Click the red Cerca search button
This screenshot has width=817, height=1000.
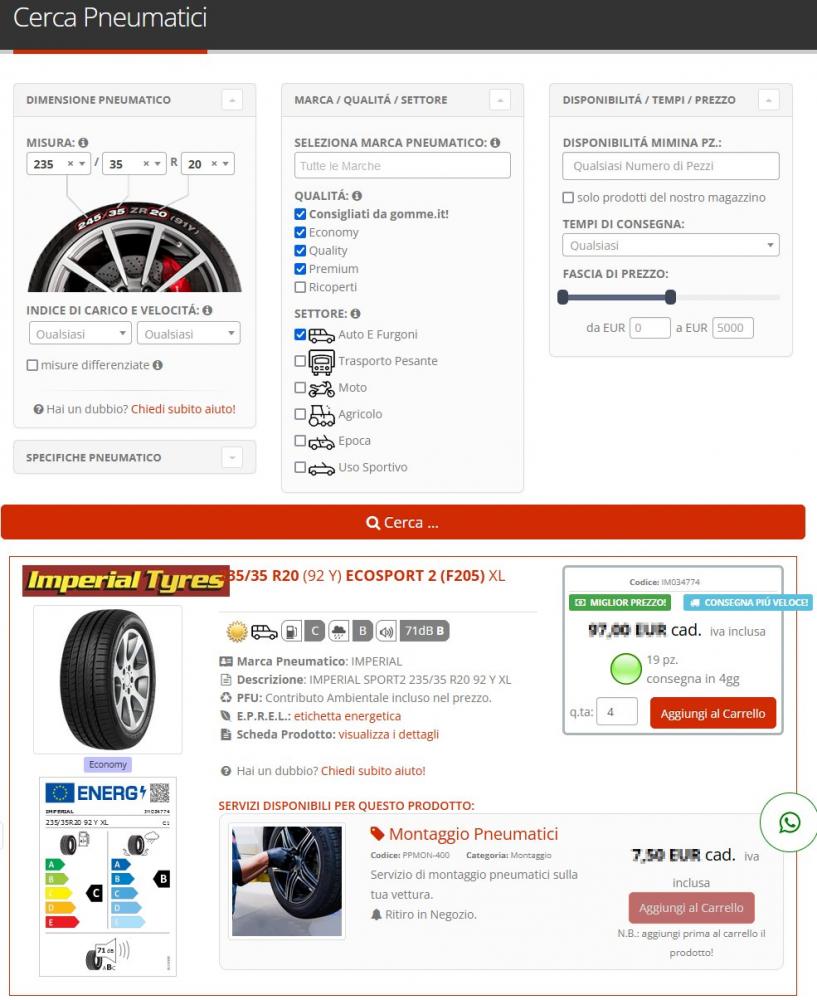click(x=403, y=522)
